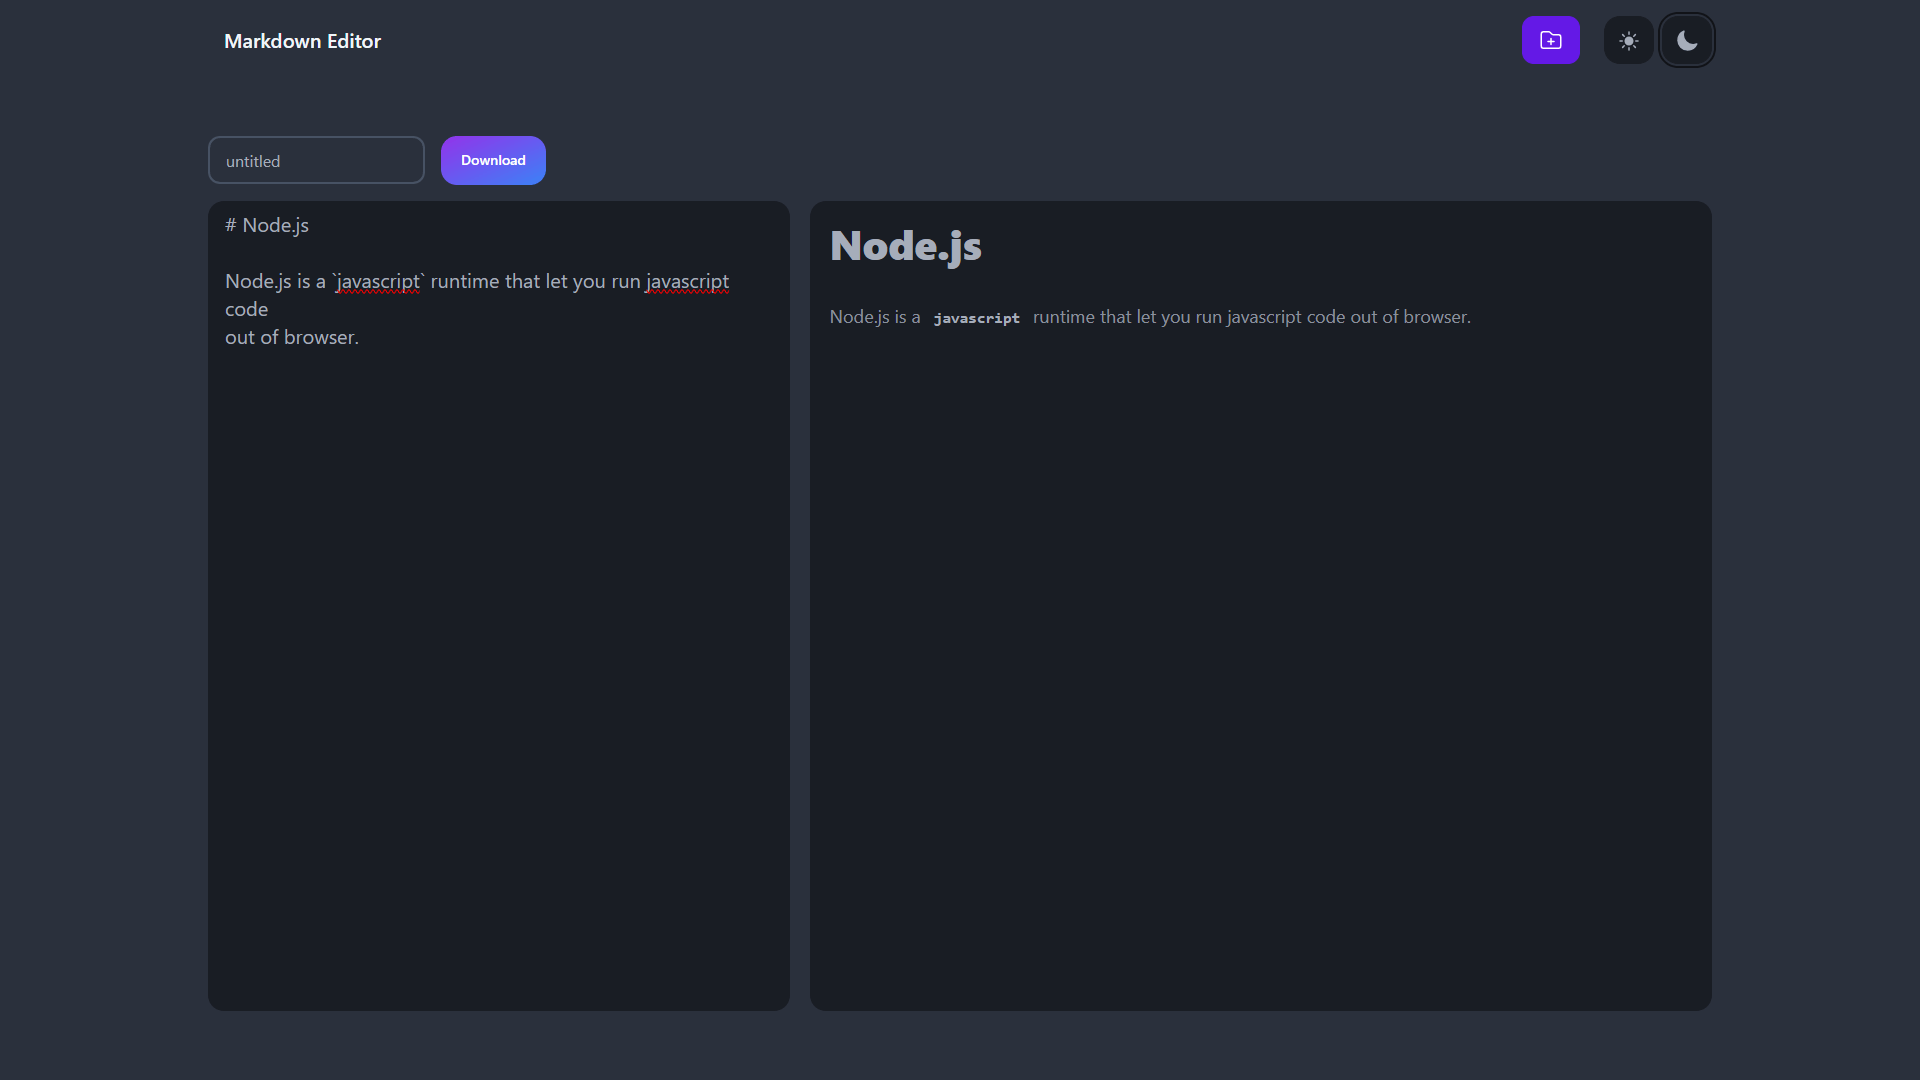Screen dimensions: 1920x1080
Task: Click the word 'code' in editor
Action: pyautogui.click(x=246, y=310)
